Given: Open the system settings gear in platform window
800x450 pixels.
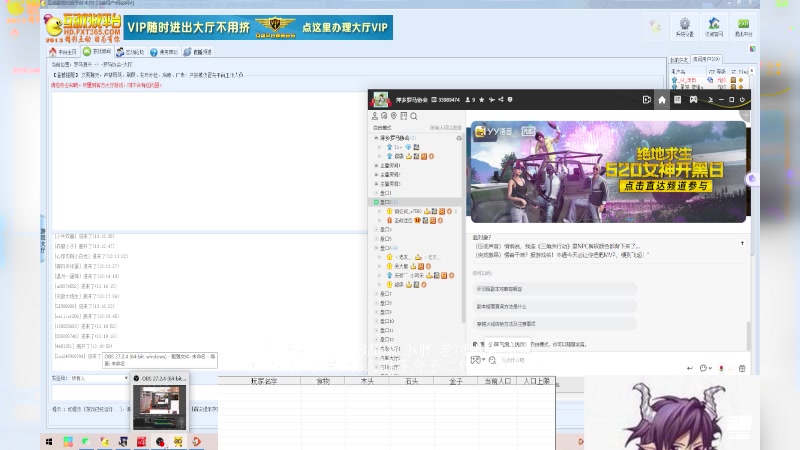Looking at the screenshot, I should pyautogui.click(x=684, y=27).
